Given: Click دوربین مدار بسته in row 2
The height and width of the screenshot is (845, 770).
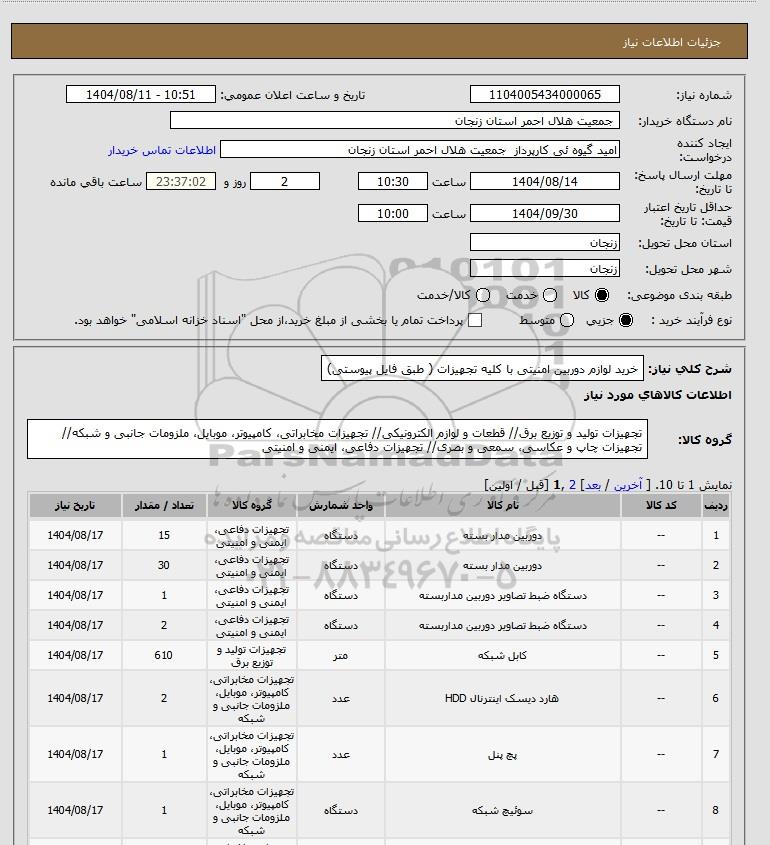Looking at the screenshot, I should click(503, 566).
